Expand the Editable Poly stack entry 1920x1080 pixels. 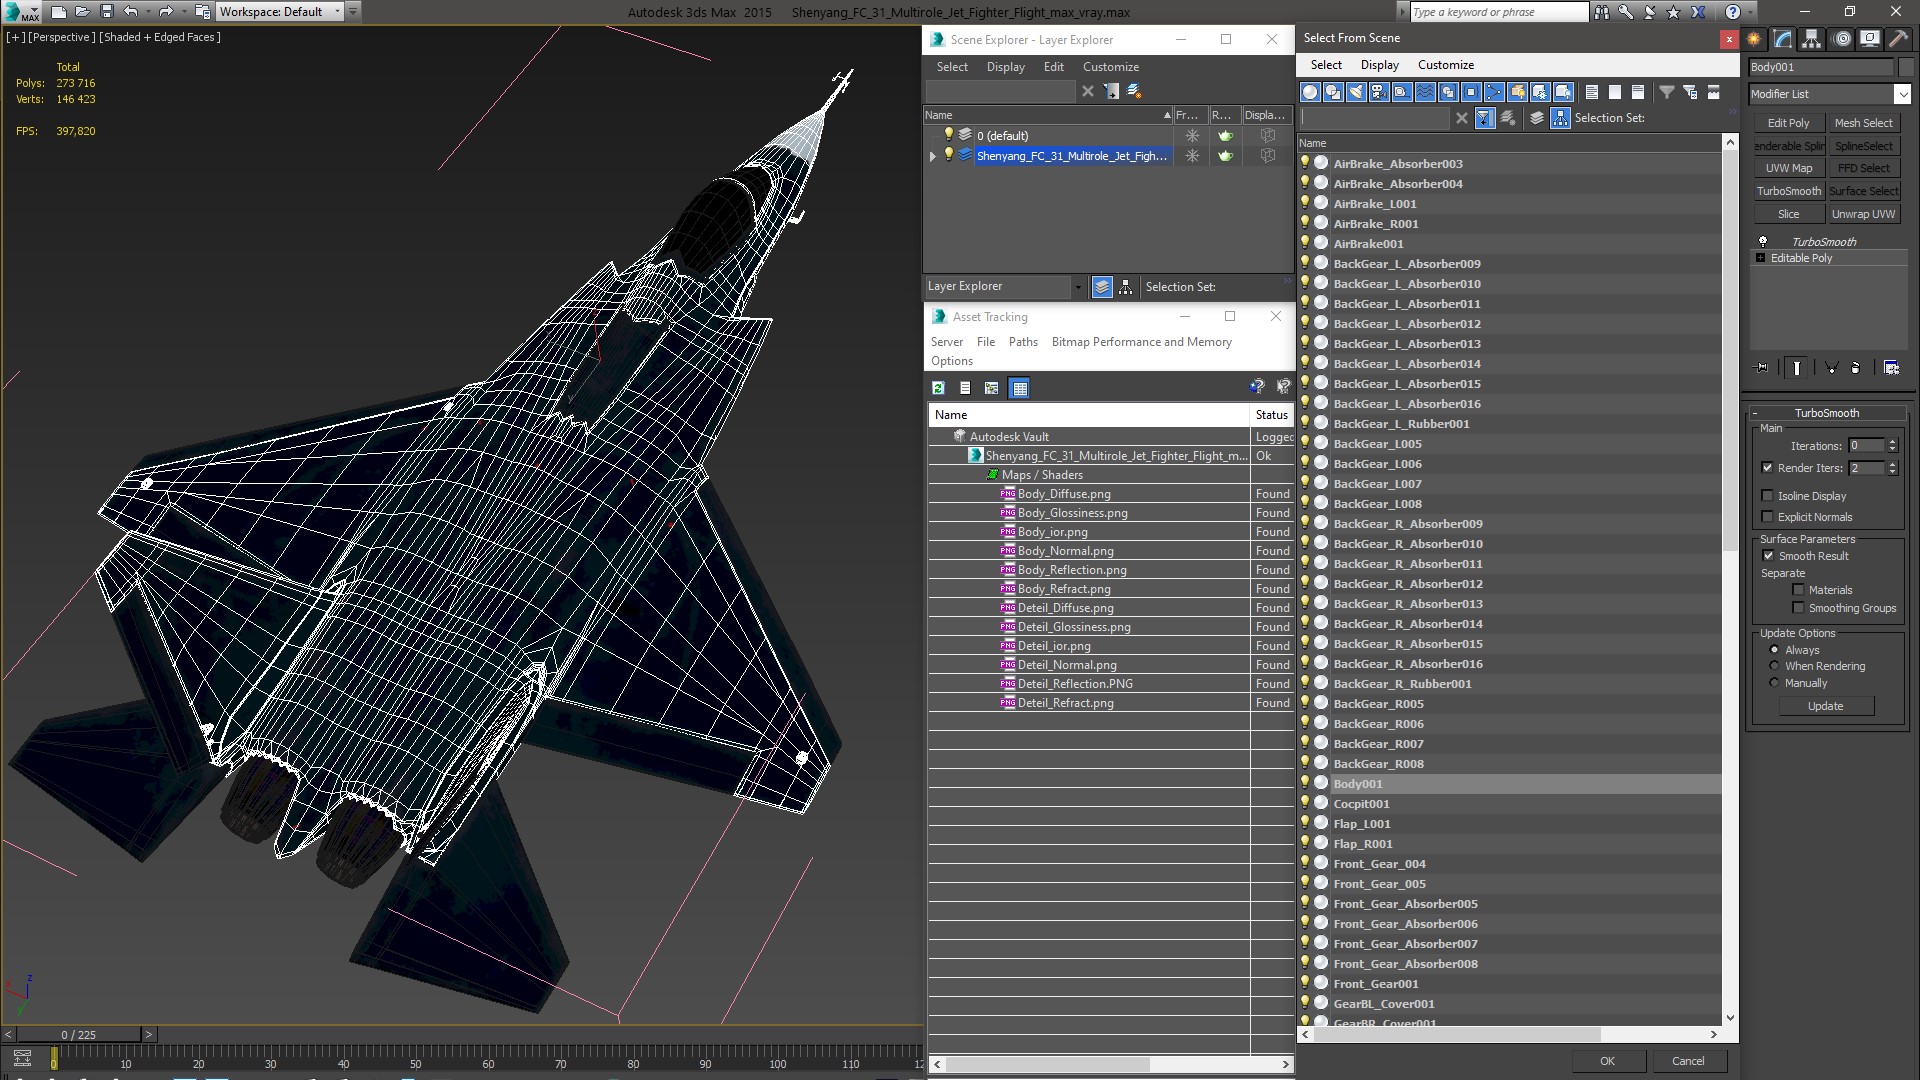click(x=1761, y=258)
